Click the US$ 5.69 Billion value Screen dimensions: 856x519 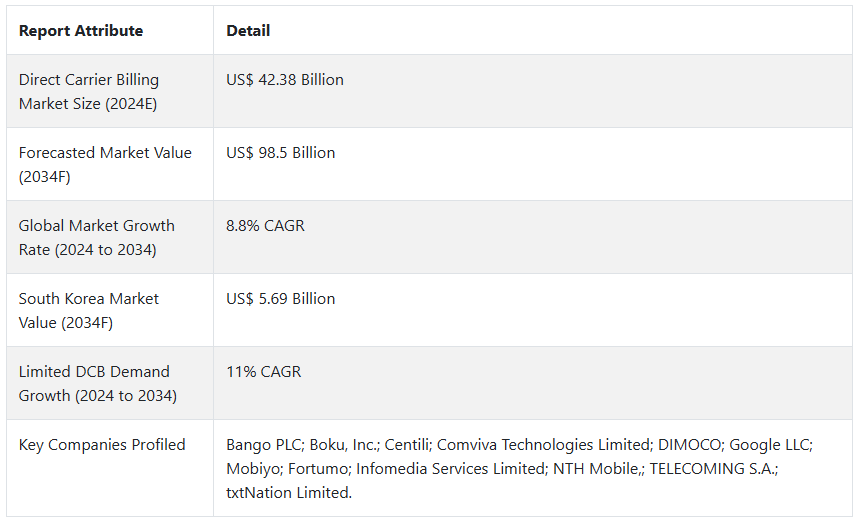[x=281, y=299]
